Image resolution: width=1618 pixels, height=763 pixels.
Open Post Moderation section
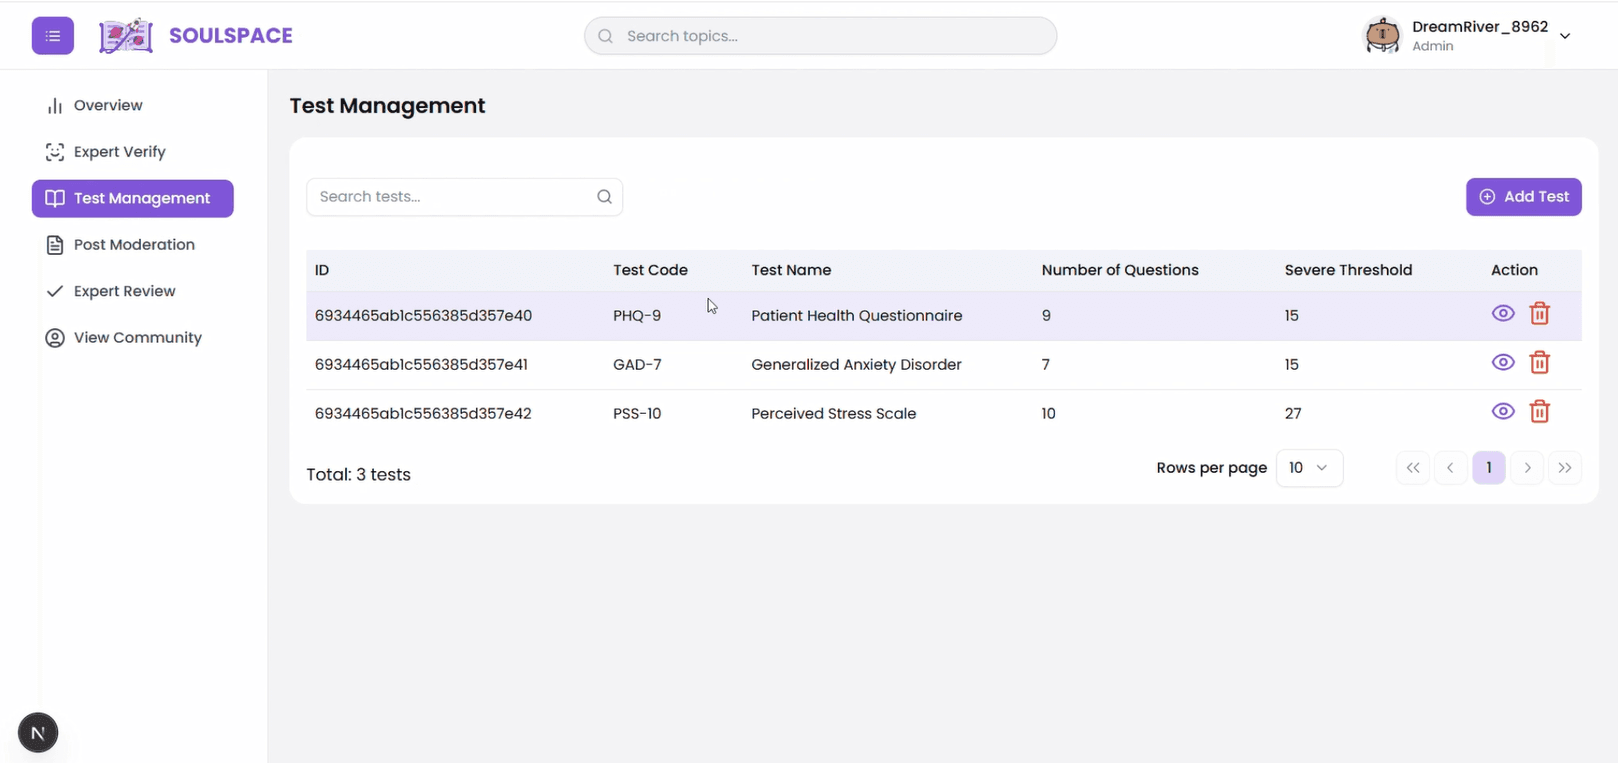(x=133, y=245)
